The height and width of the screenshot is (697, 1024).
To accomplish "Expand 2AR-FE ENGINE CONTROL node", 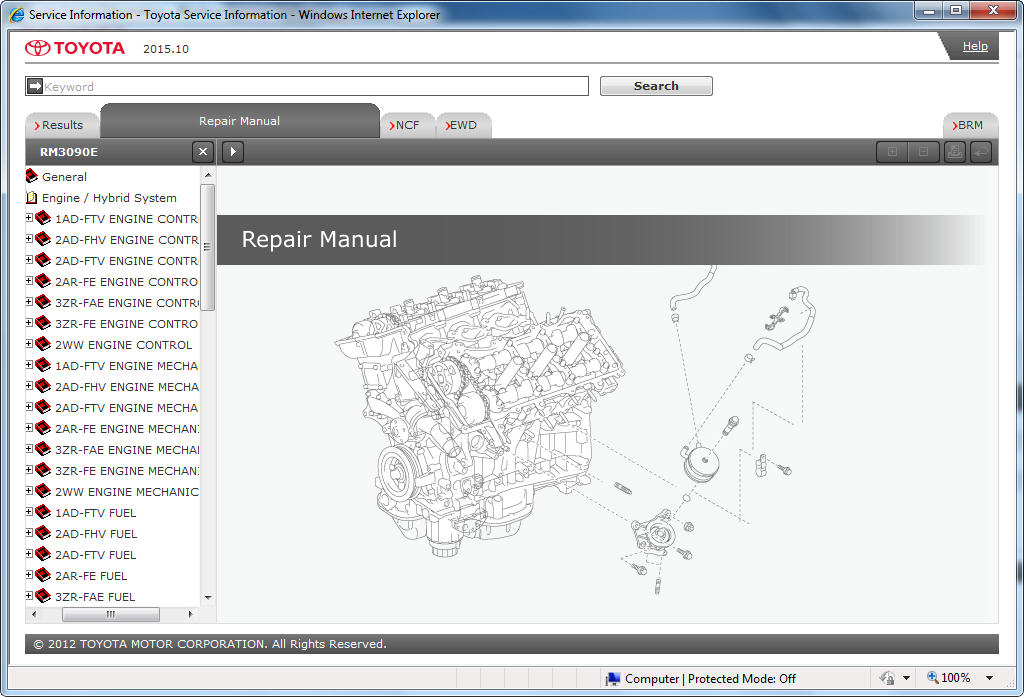I will (29, 281).
